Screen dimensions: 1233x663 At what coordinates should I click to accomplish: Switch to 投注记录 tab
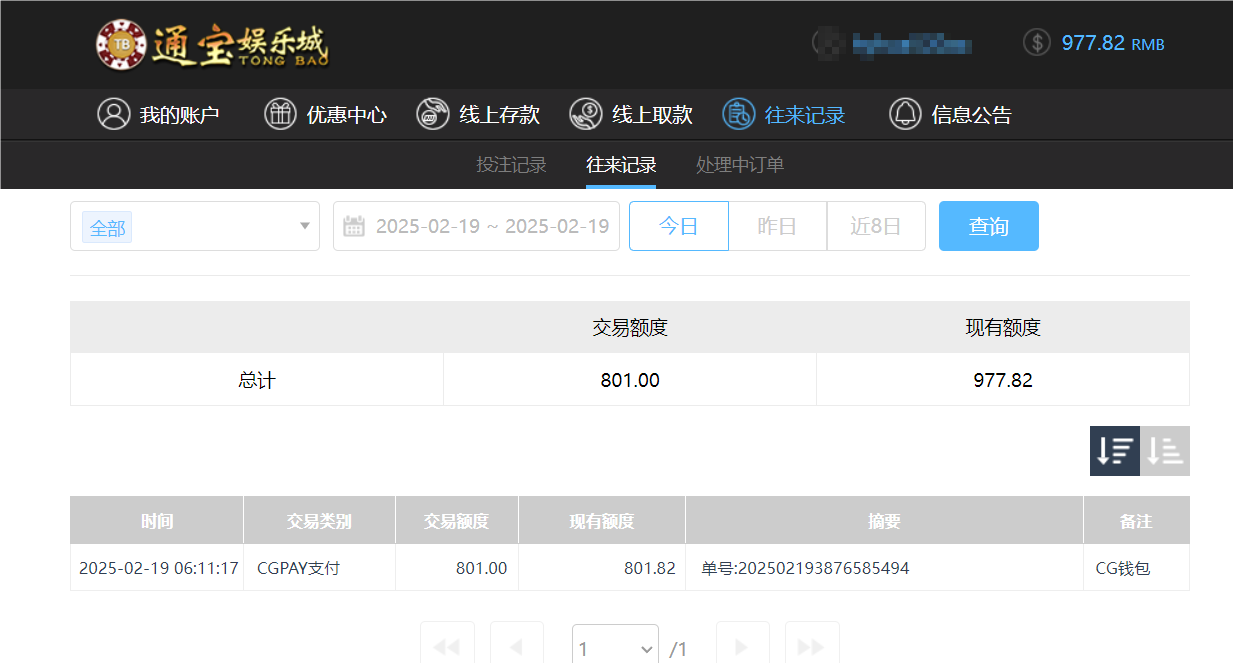click(511, 165)
